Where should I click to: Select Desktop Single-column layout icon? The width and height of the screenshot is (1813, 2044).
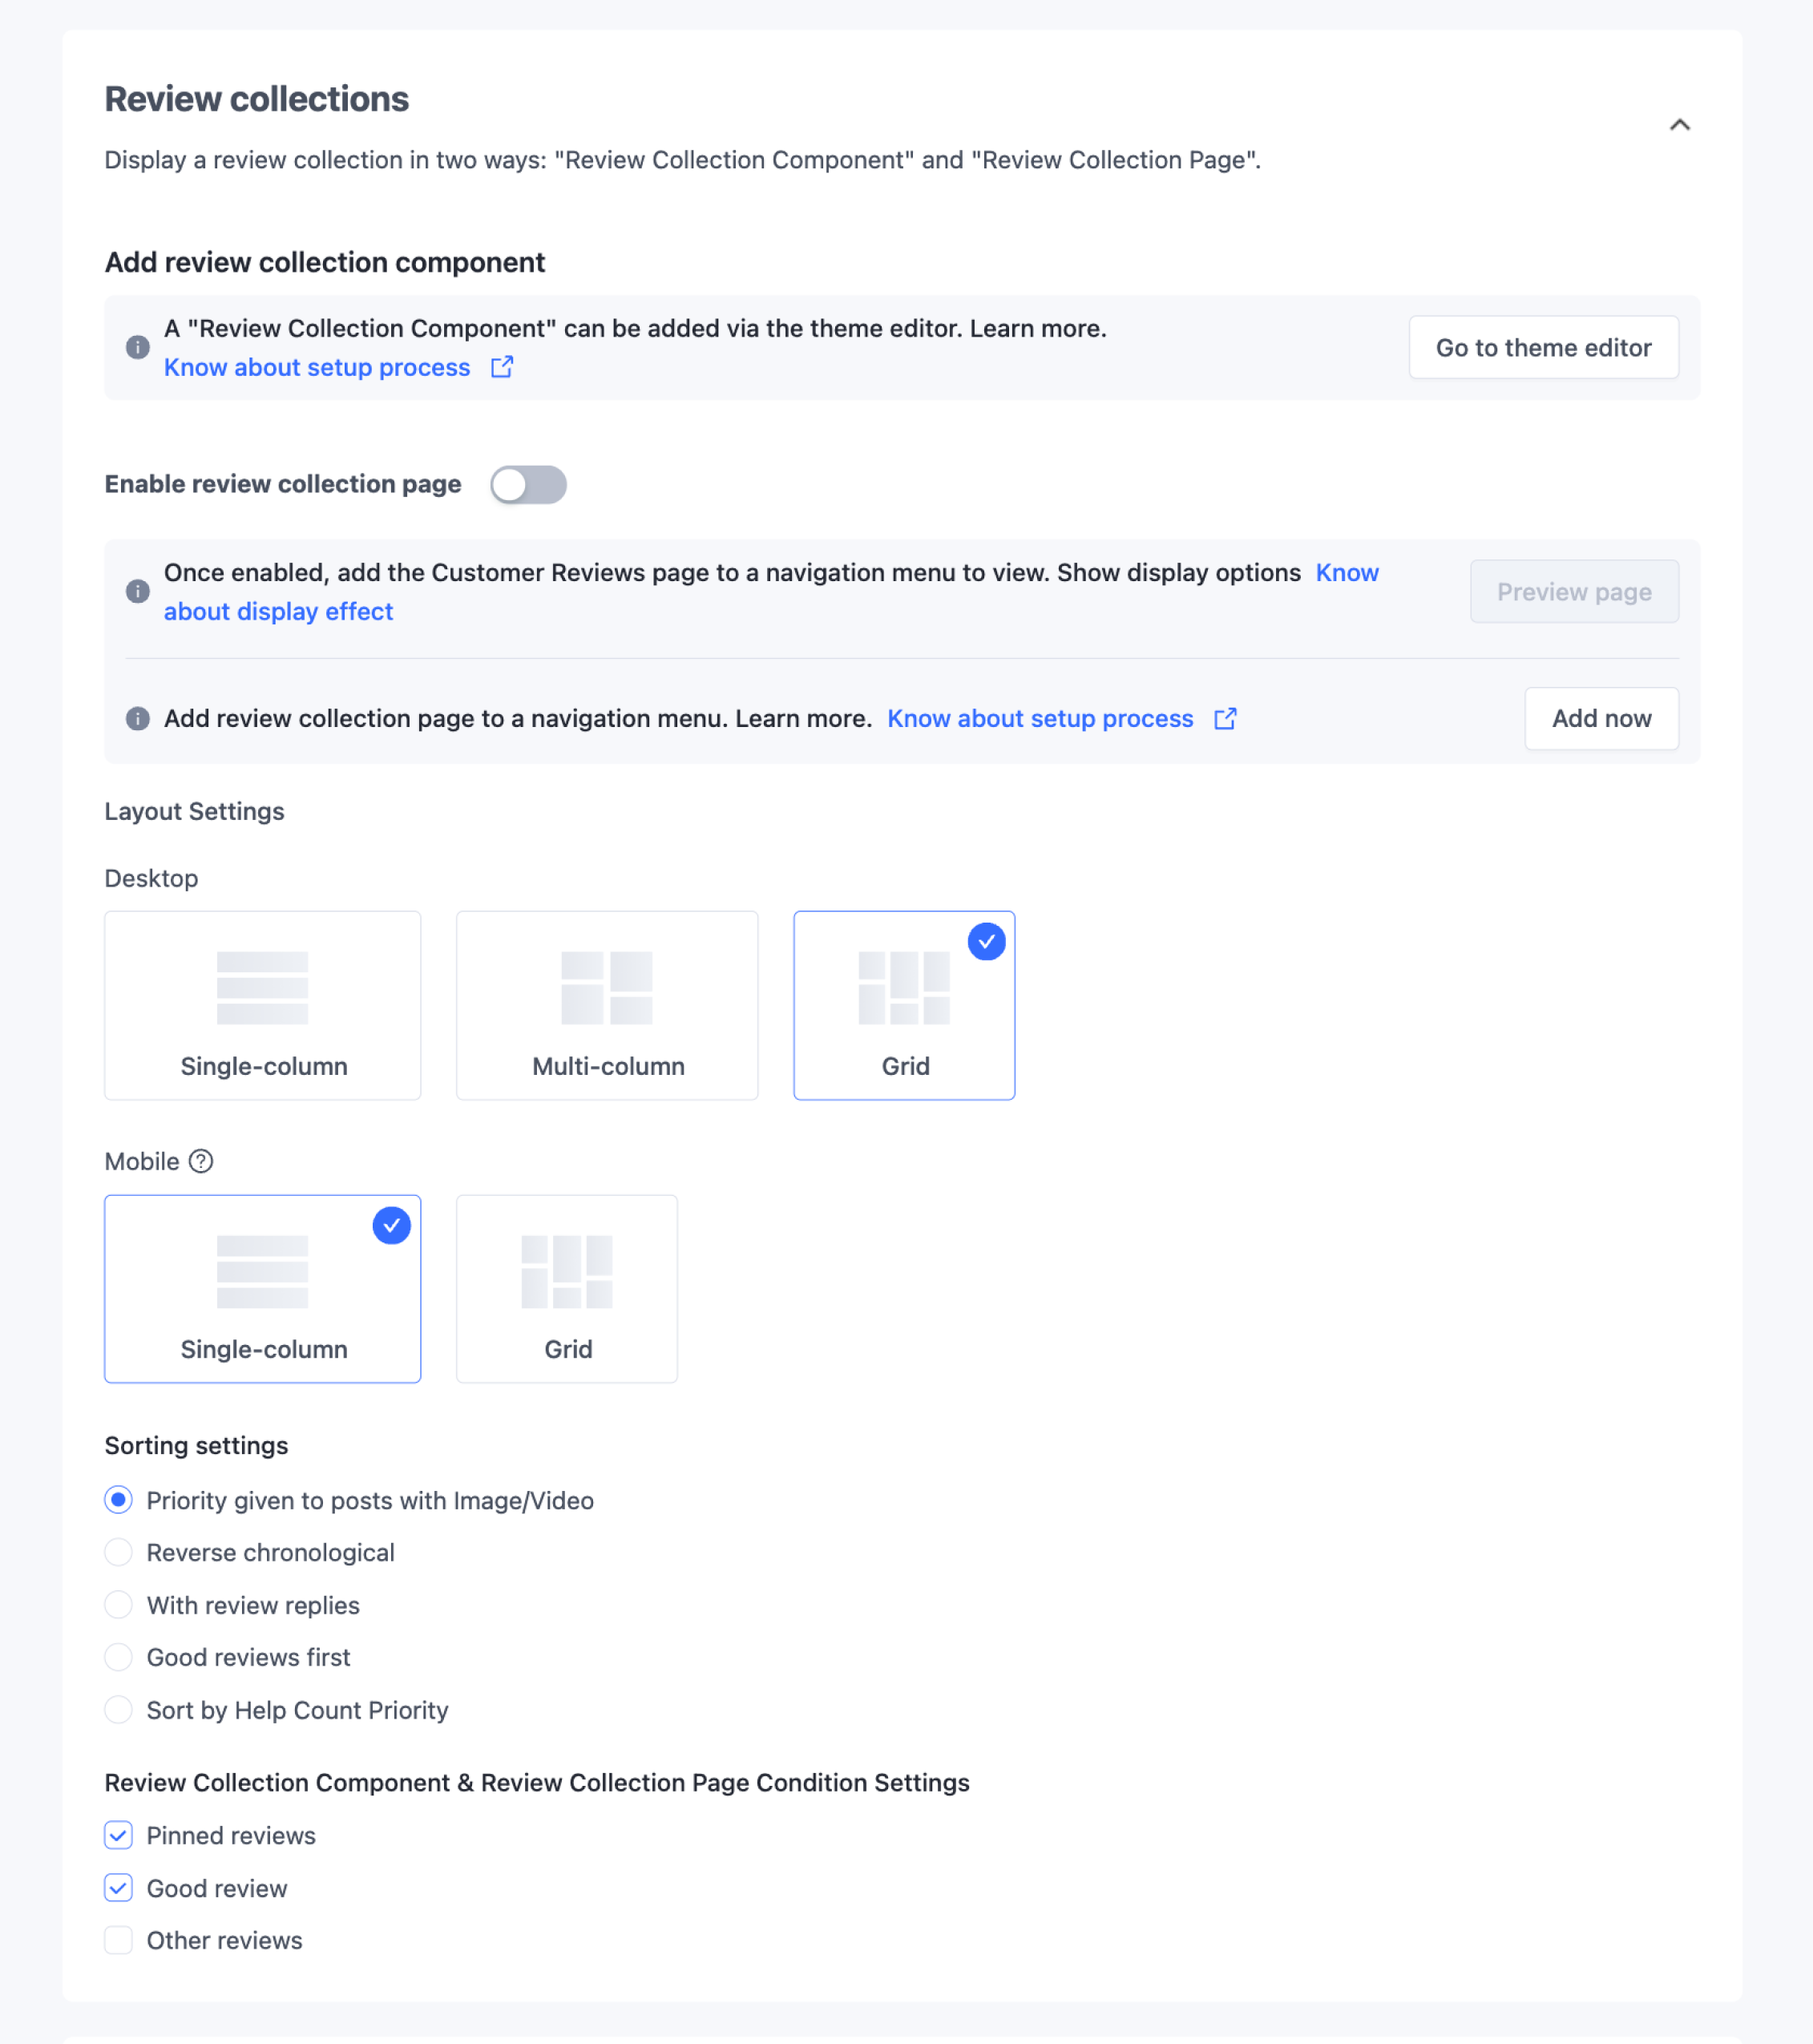pos(262,987)
